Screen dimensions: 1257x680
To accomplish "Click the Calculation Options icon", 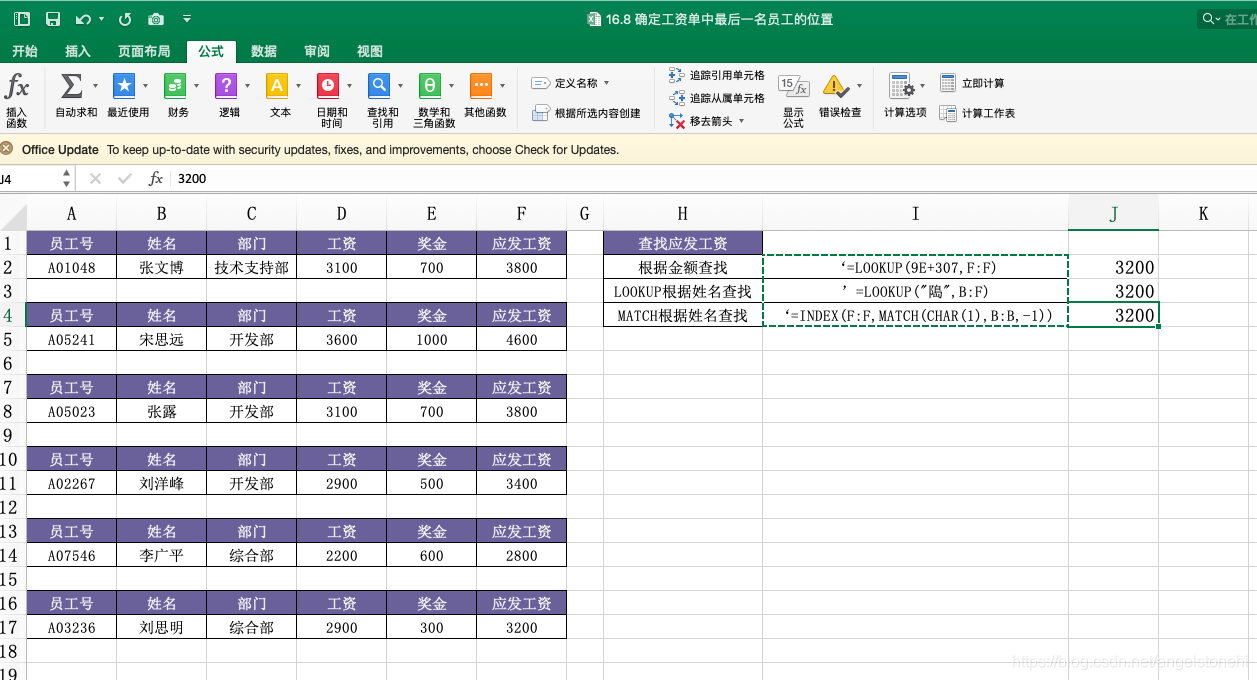I will tap(901, 87).
